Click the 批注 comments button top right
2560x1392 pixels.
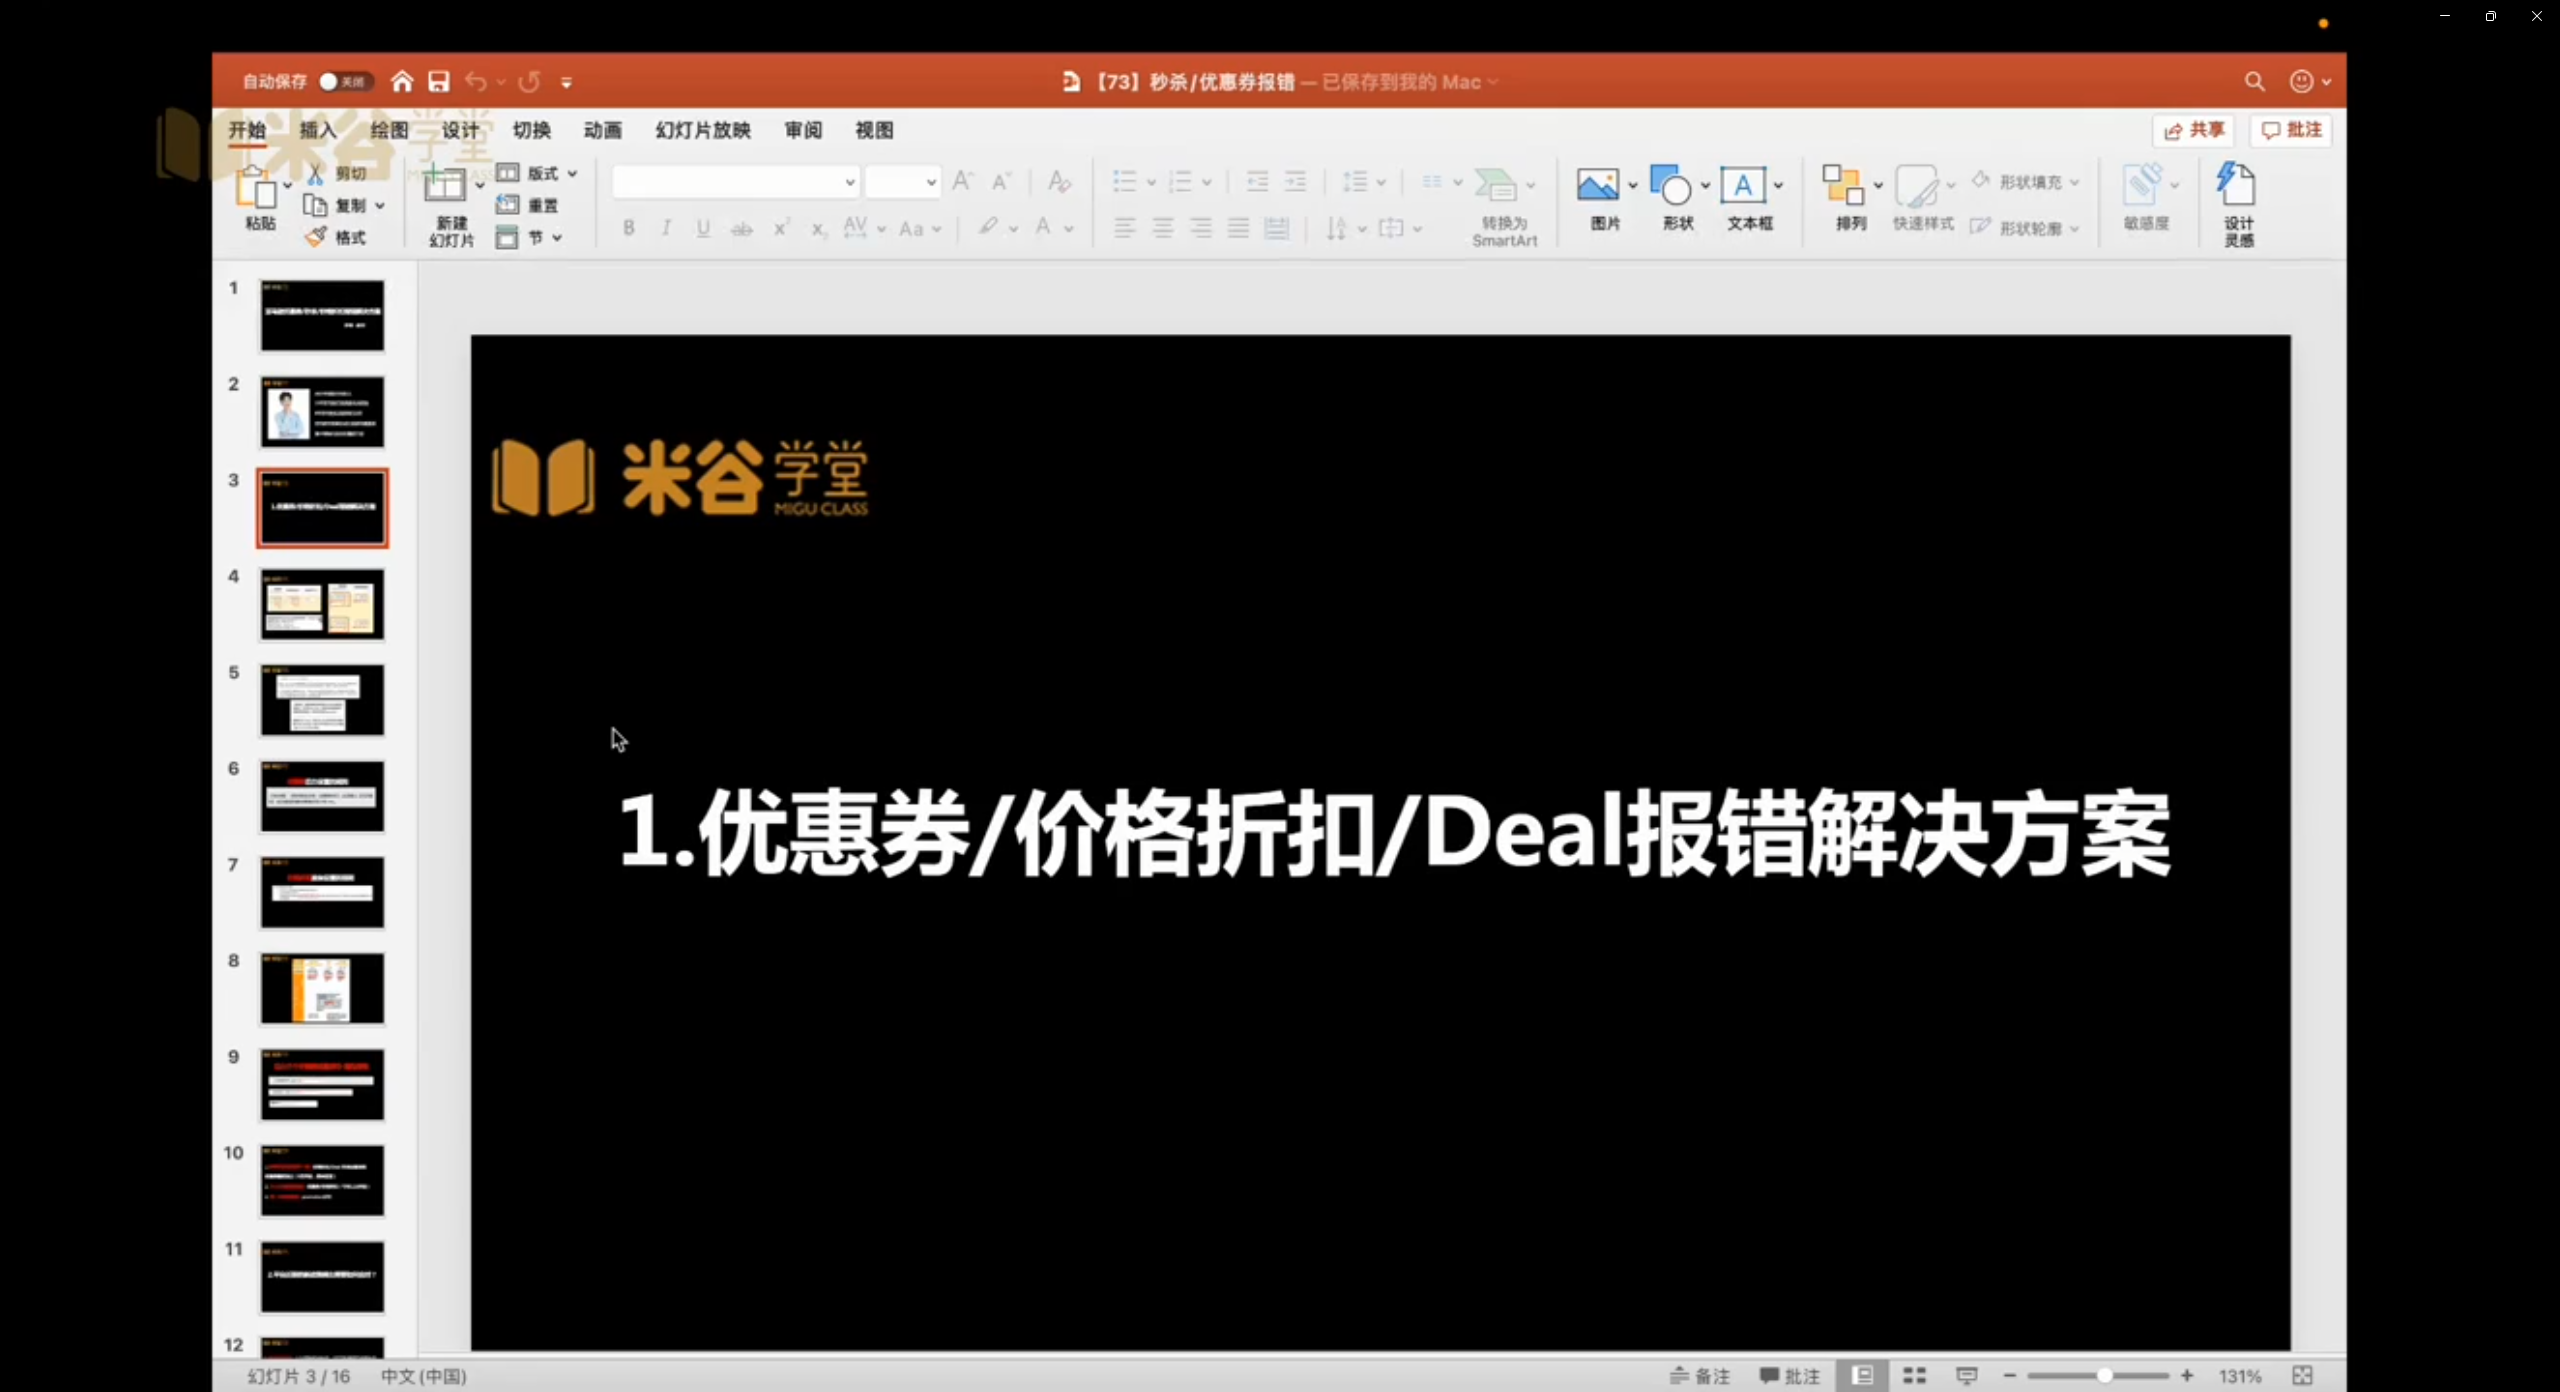pyautogui.click(x=2291, y=130)
